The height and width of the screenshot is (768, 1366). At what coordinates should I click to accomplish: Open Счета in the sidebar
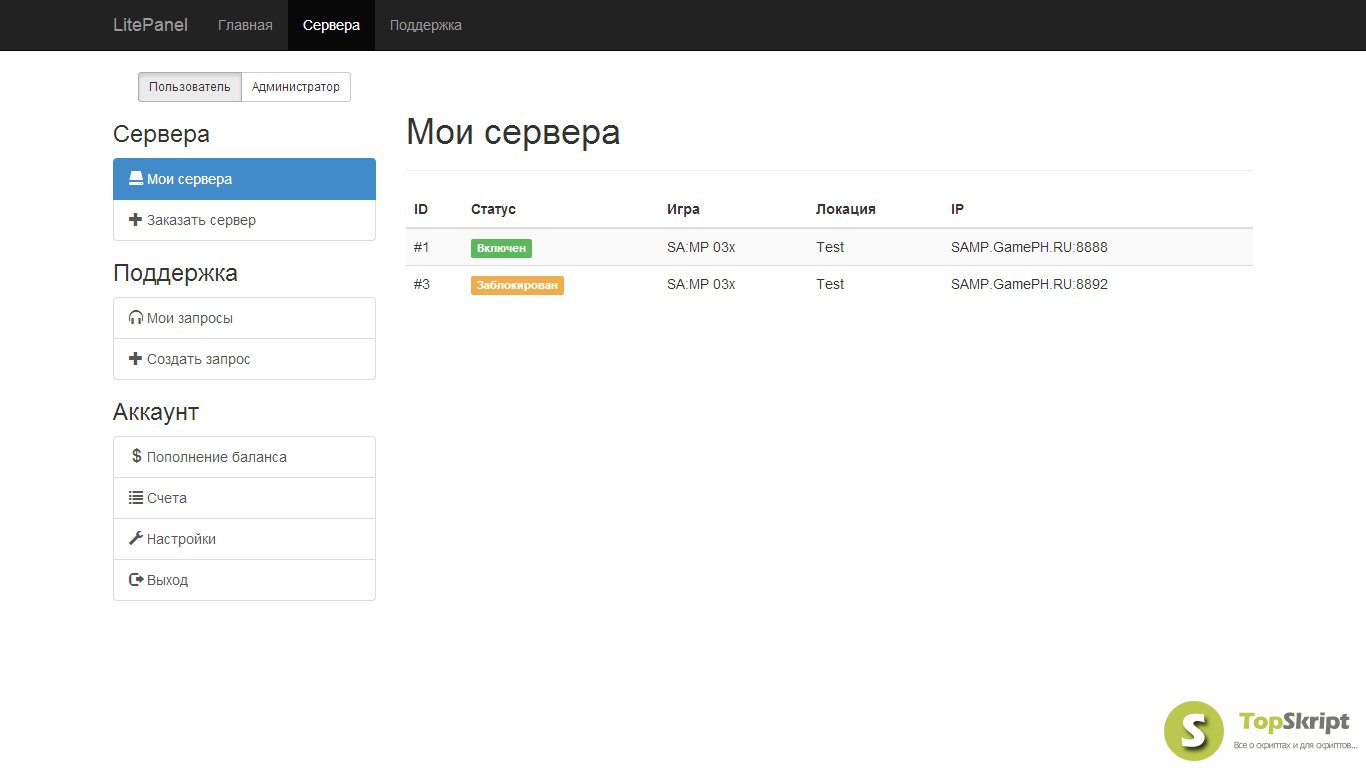click(x=244, y=498)
